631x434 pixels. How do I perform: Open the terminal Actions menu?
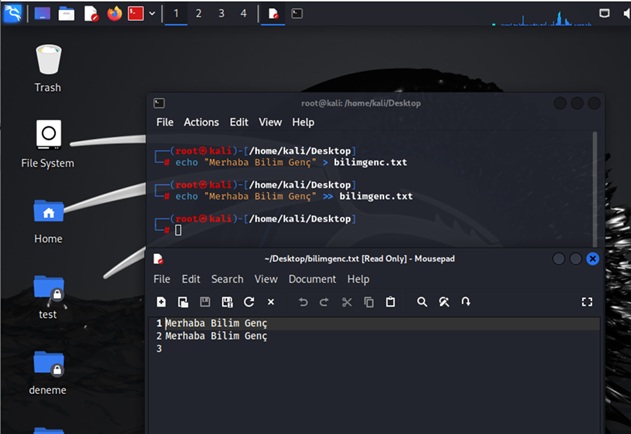tap(201, 122)
